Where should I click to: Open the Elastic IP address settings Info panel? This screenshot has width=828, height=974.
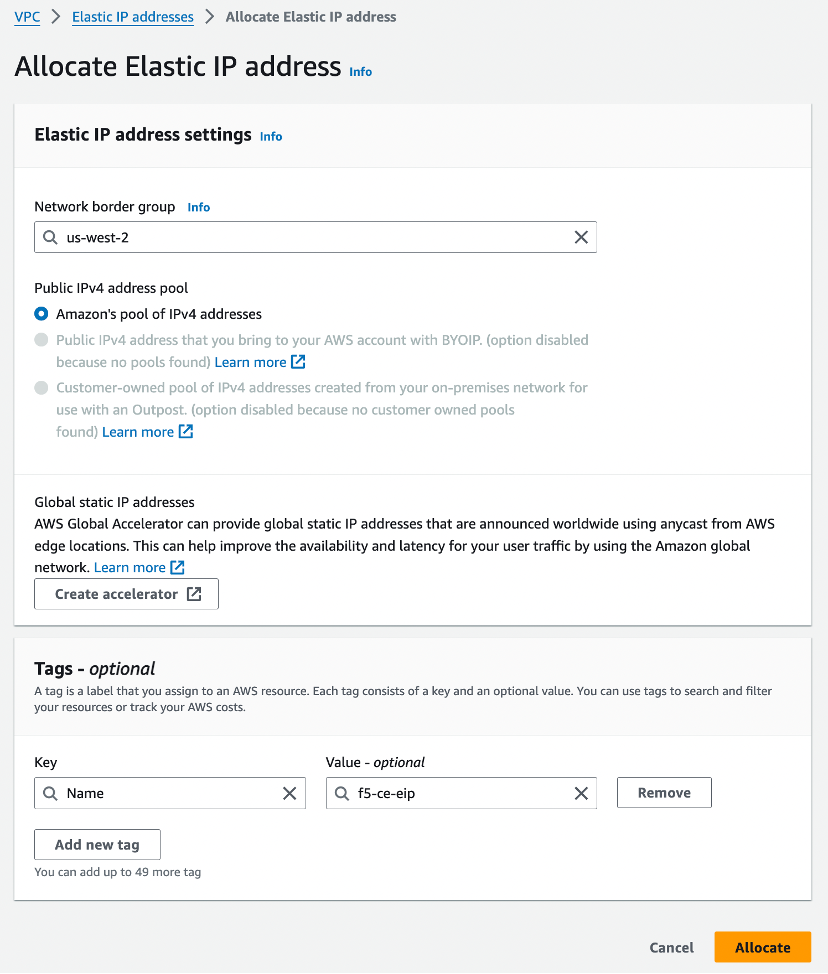(x=270, y=136)
